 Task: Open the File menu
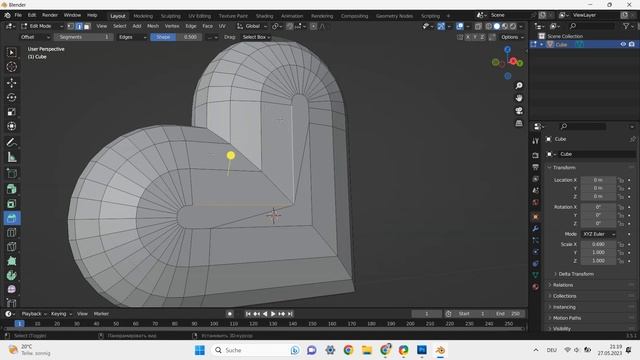(x=18, y=15)
